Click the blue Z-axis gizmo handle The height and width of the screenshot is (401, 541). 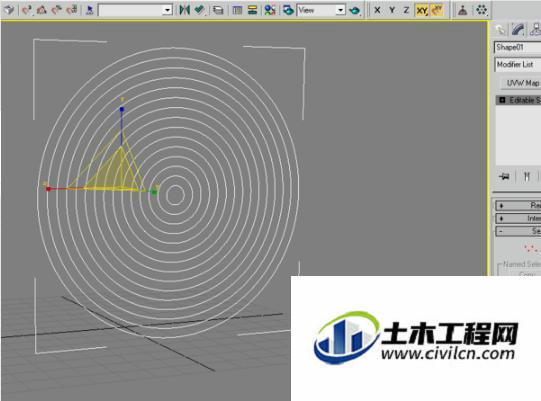point(121,109)
